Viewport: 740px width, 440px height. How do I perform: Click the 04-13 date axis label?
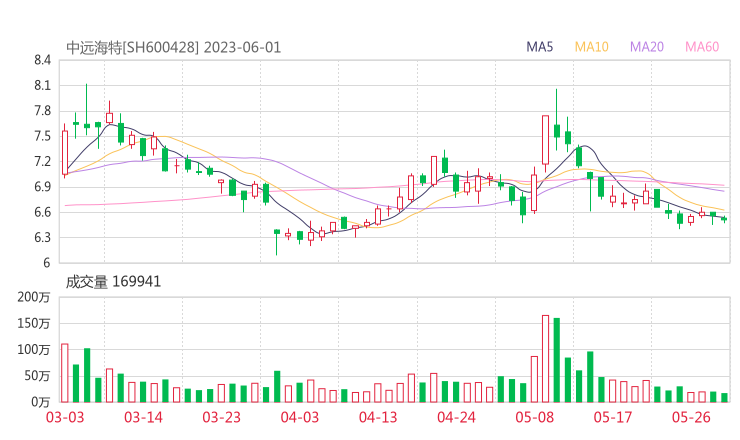[x=378, y=417]
